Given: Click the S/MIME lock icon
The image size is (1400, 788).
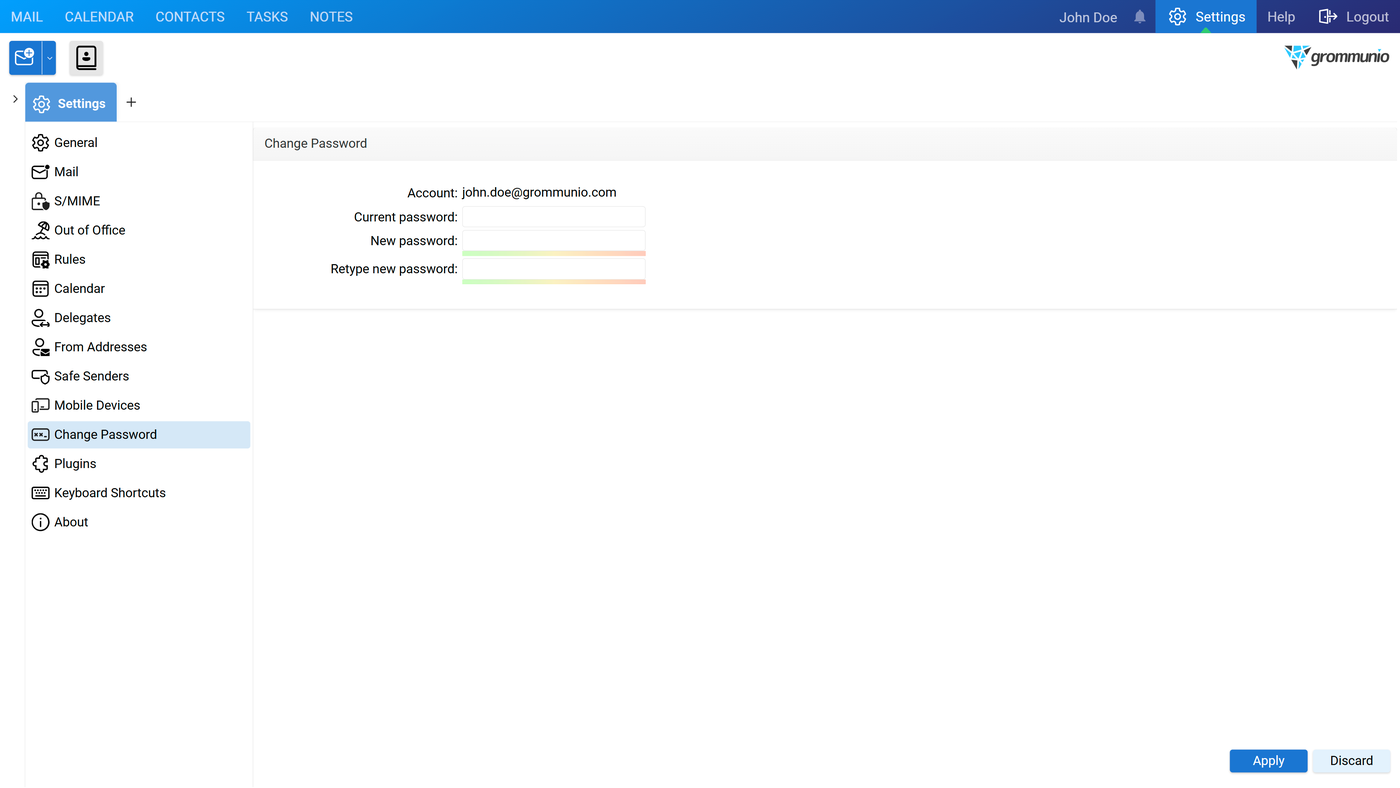Looking at the screenshot, I should [x=40, y=201].
